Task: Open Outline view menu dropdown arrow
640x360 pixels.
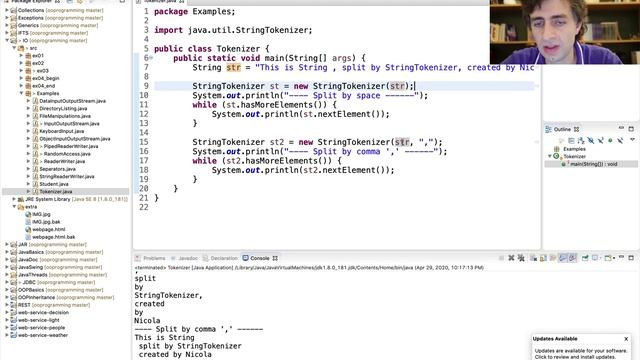Action: point(632,140)
